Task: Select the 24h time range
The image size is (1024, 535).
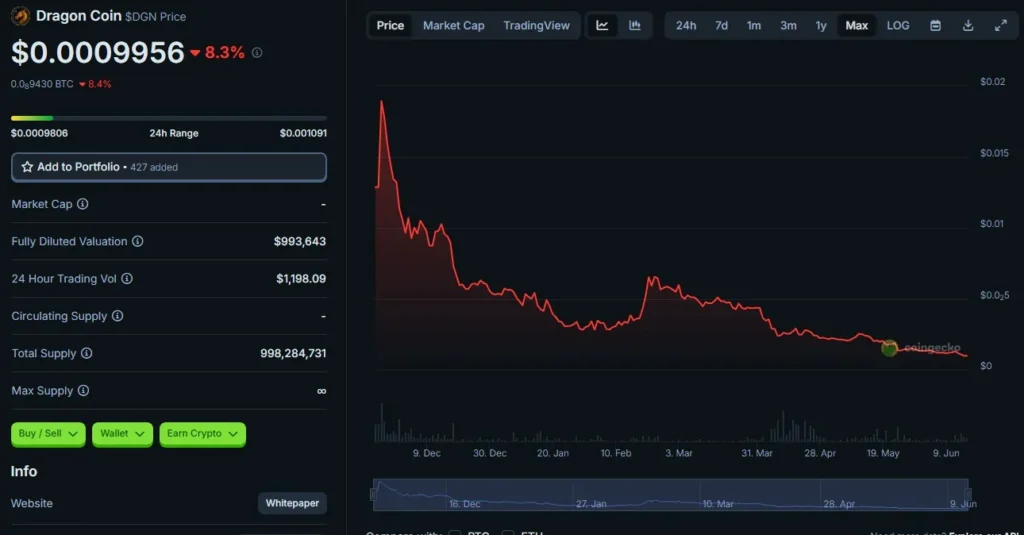Action: pyautogui.click(x=686, y=25)
